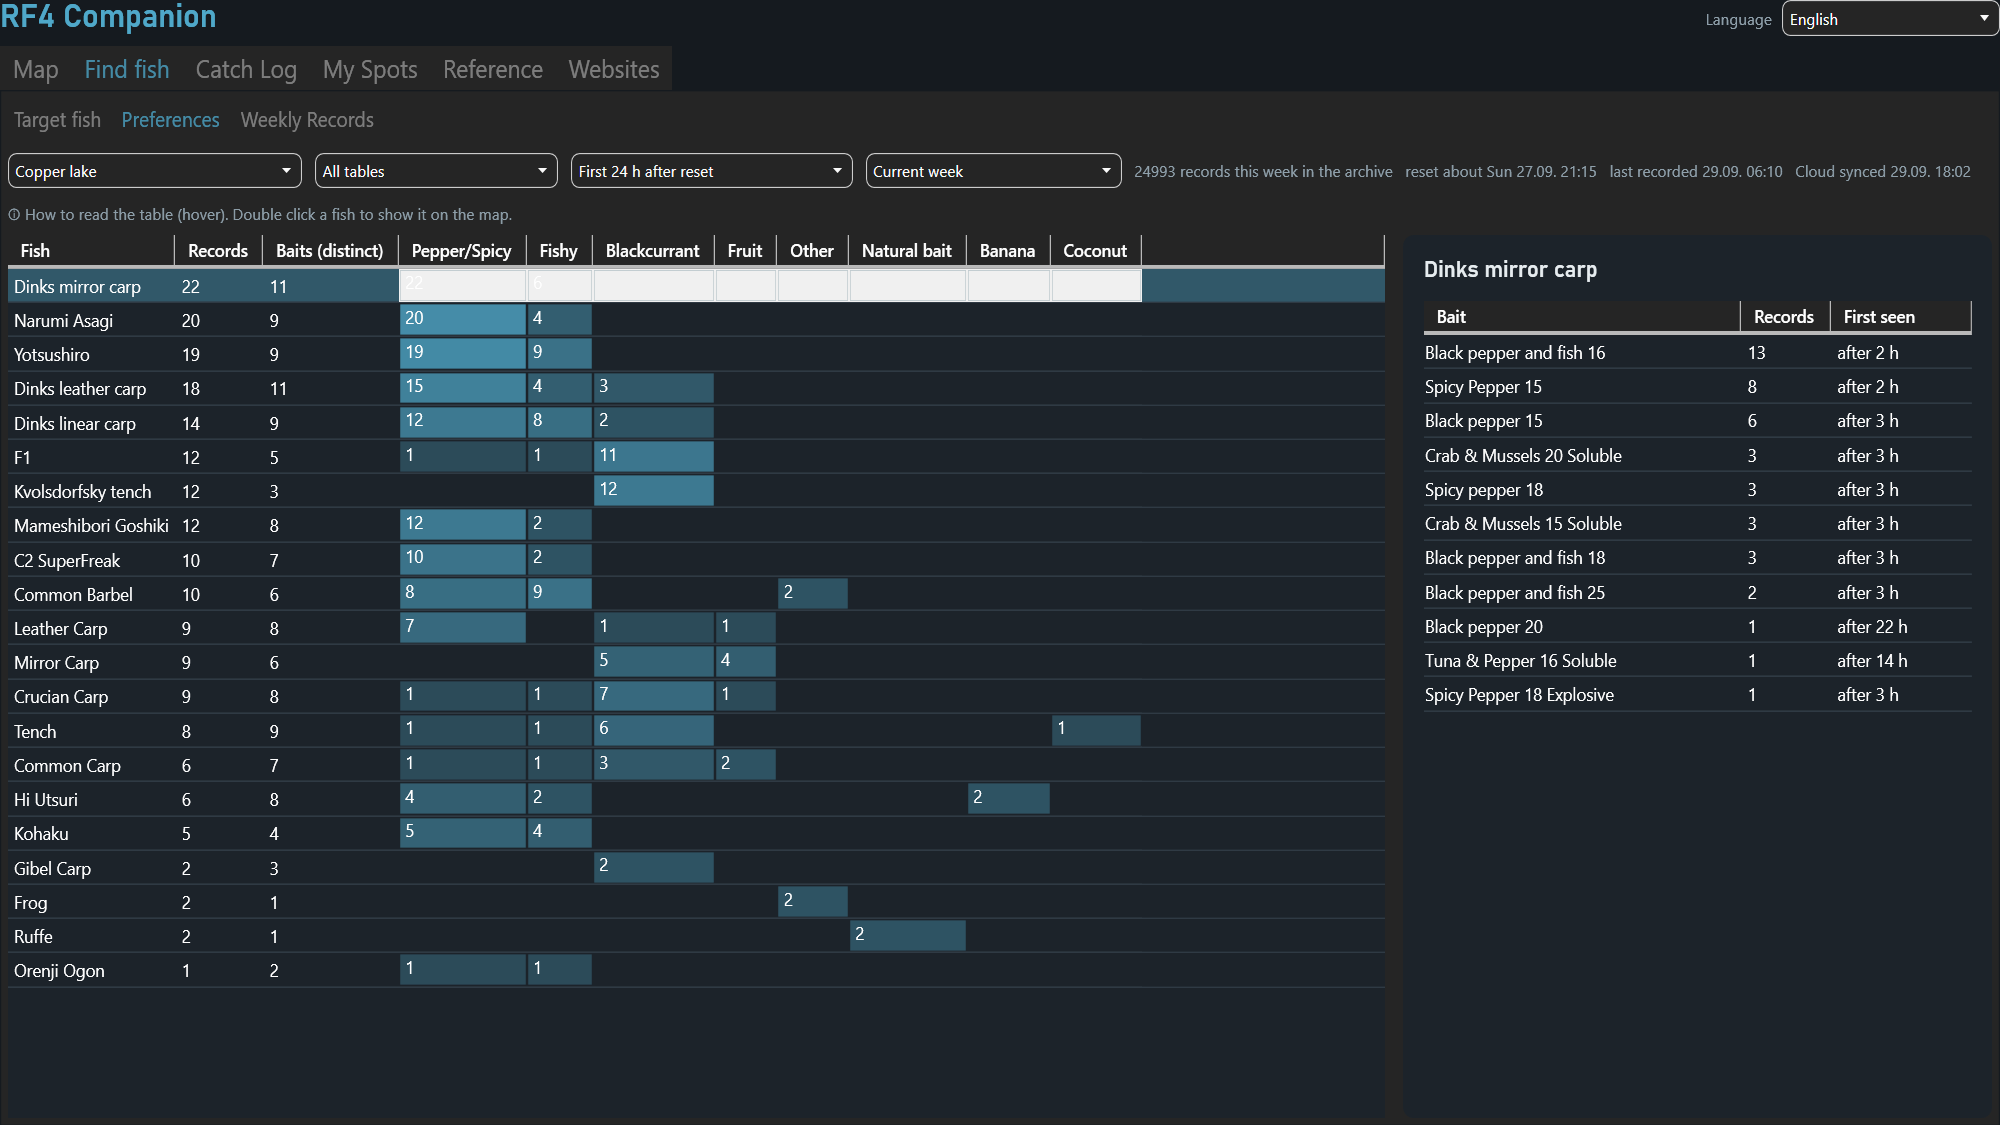Image resolution: width=2000 pixels, height=1125 pixels.
Task: Select the Dinks leather carp row
Action: (696, 388)
